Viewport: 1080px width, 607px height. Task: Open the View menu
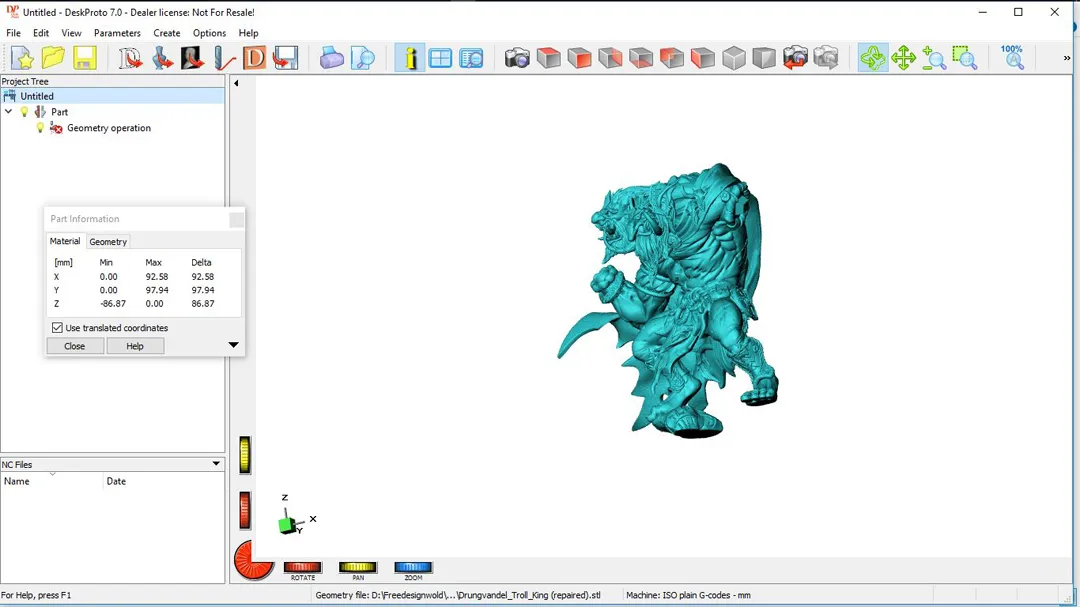click(71, 33)
